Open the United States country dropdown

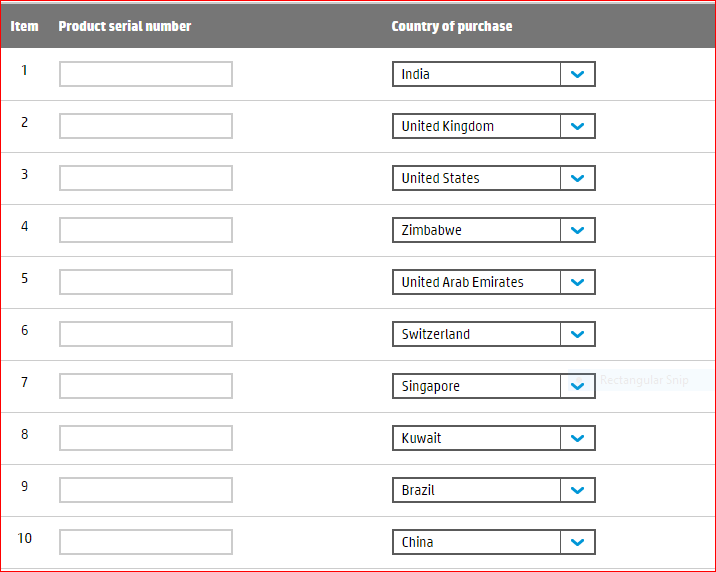point(493,178)
